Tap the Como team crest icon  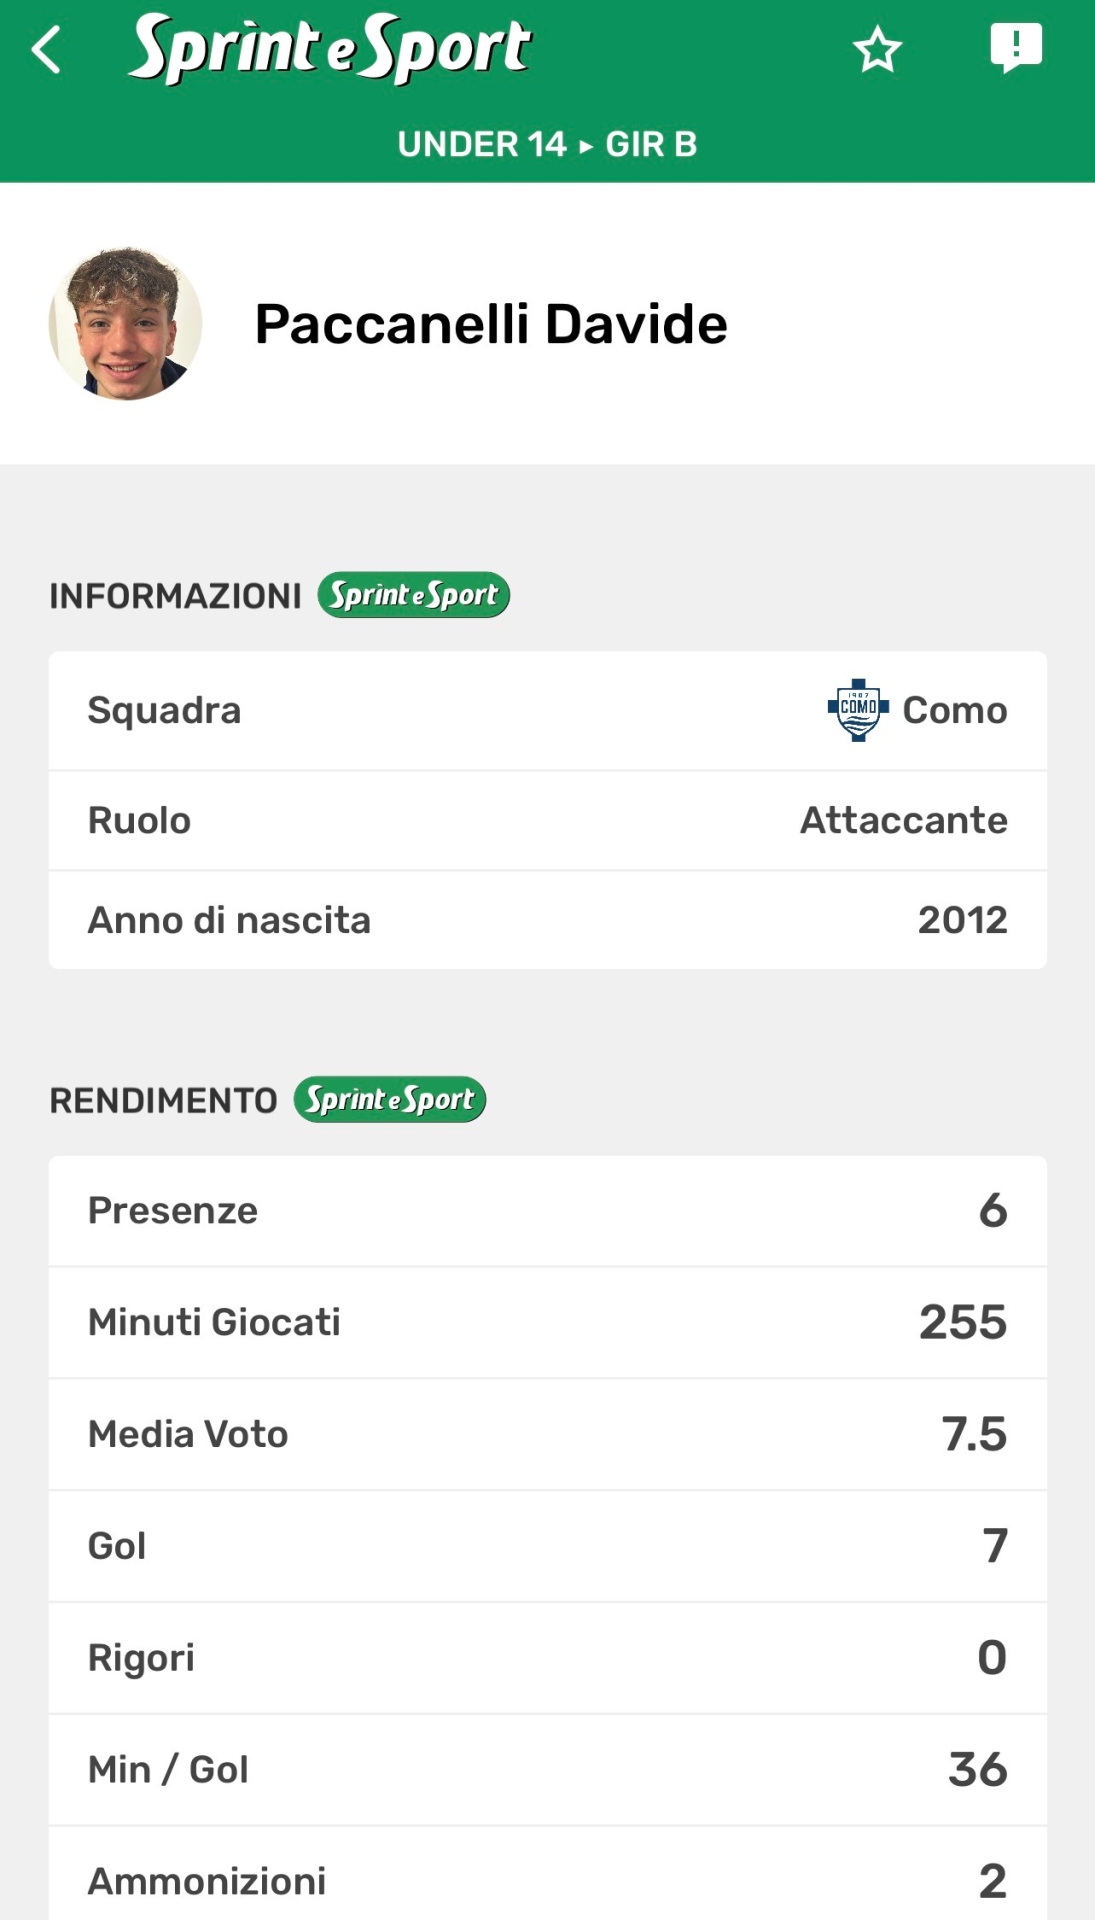(x=858, y=710)
